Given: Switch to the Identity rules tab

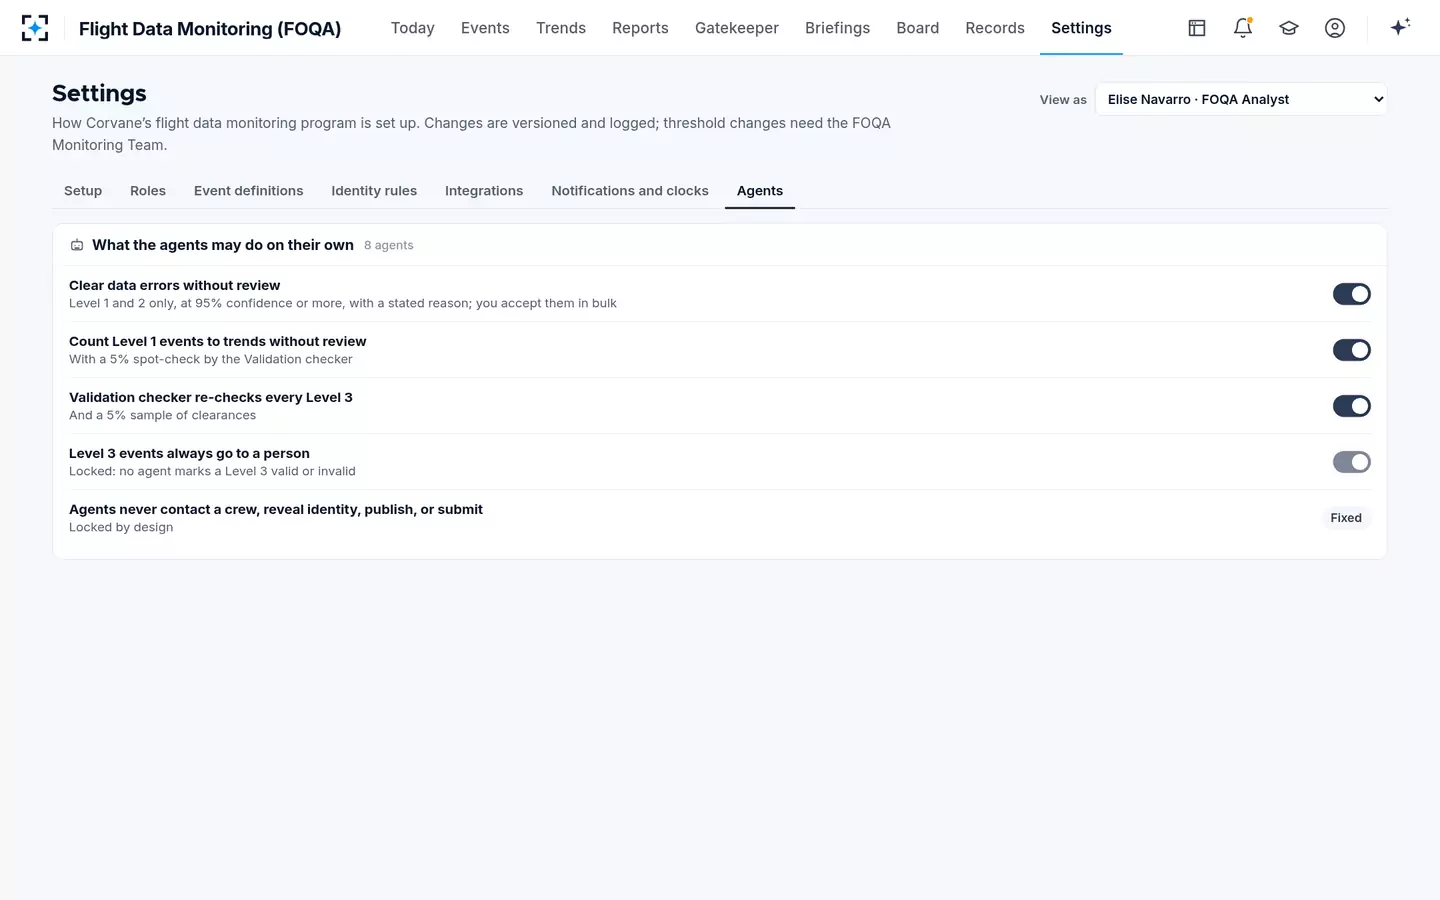Looking at the screenshot, I should point(374,191).
